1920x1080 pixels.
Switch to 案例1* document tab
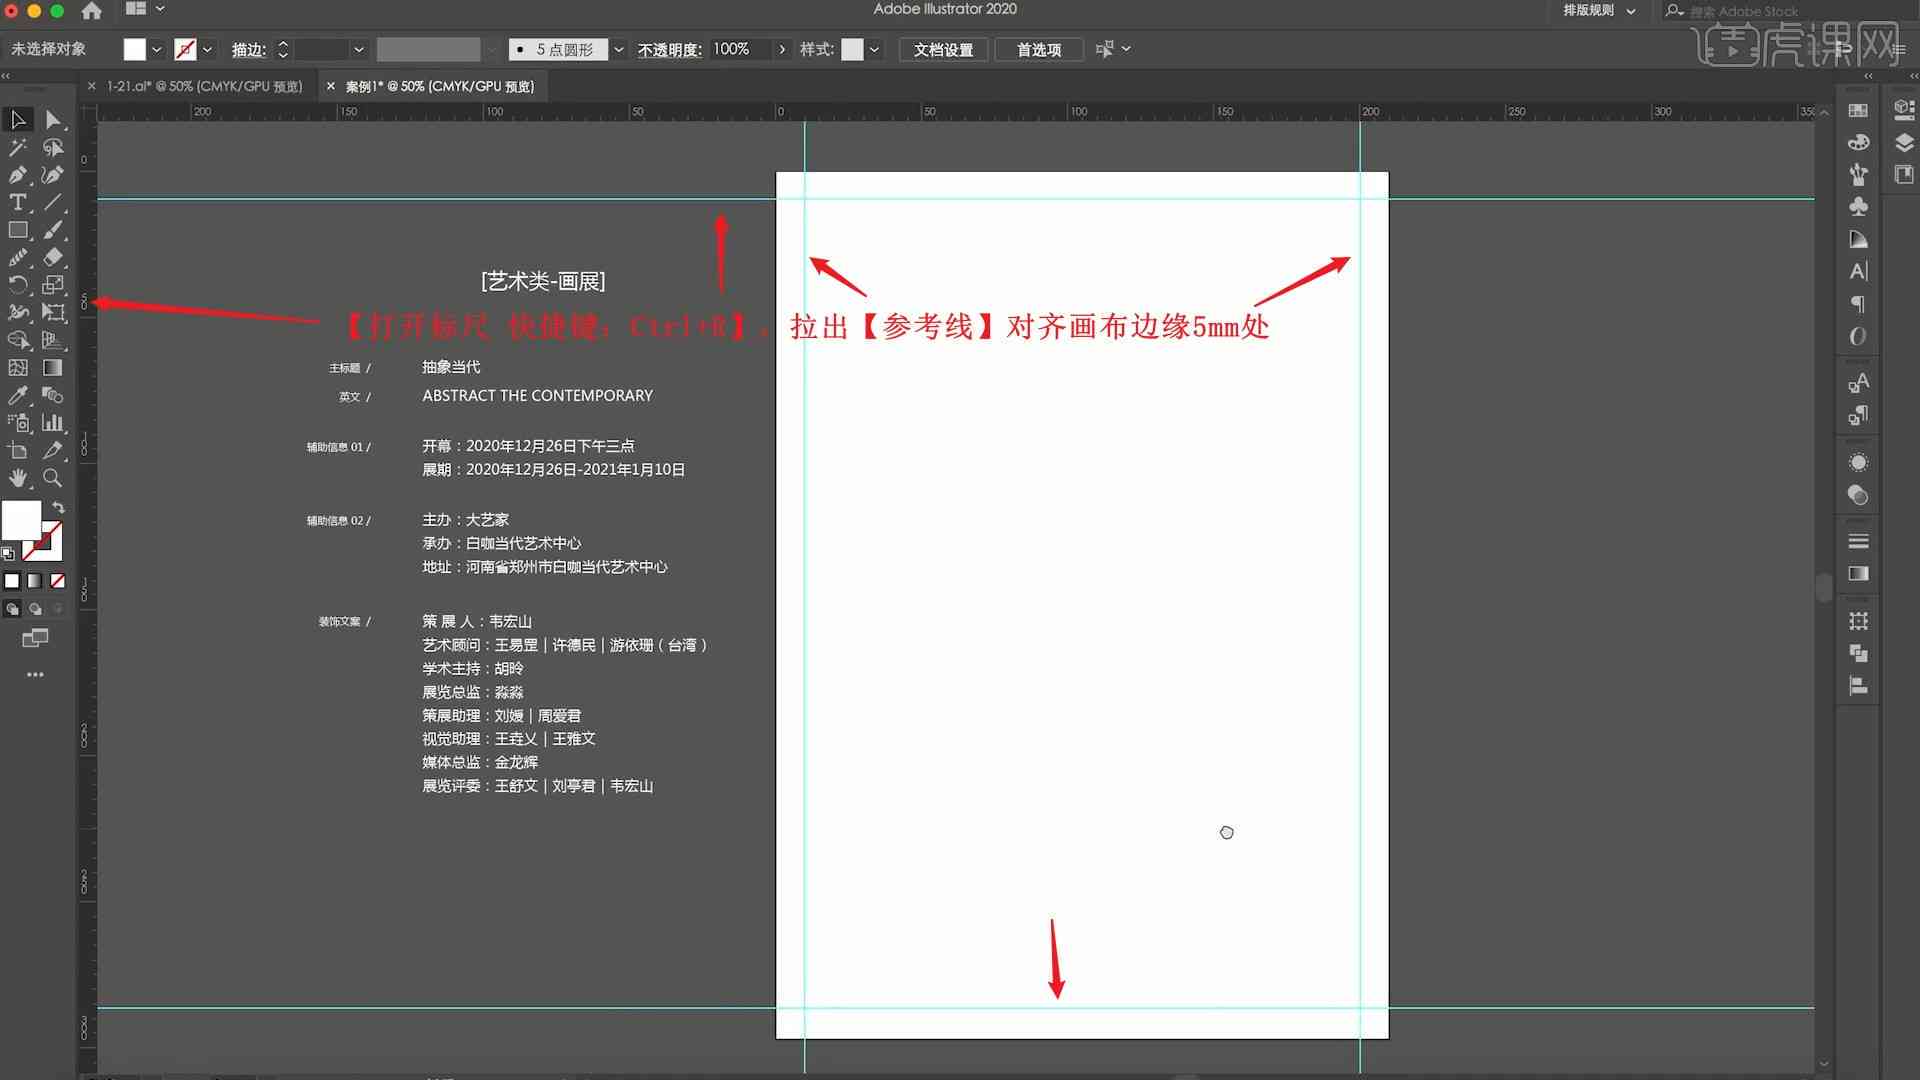pyautogui.click(x=440, y=86)
